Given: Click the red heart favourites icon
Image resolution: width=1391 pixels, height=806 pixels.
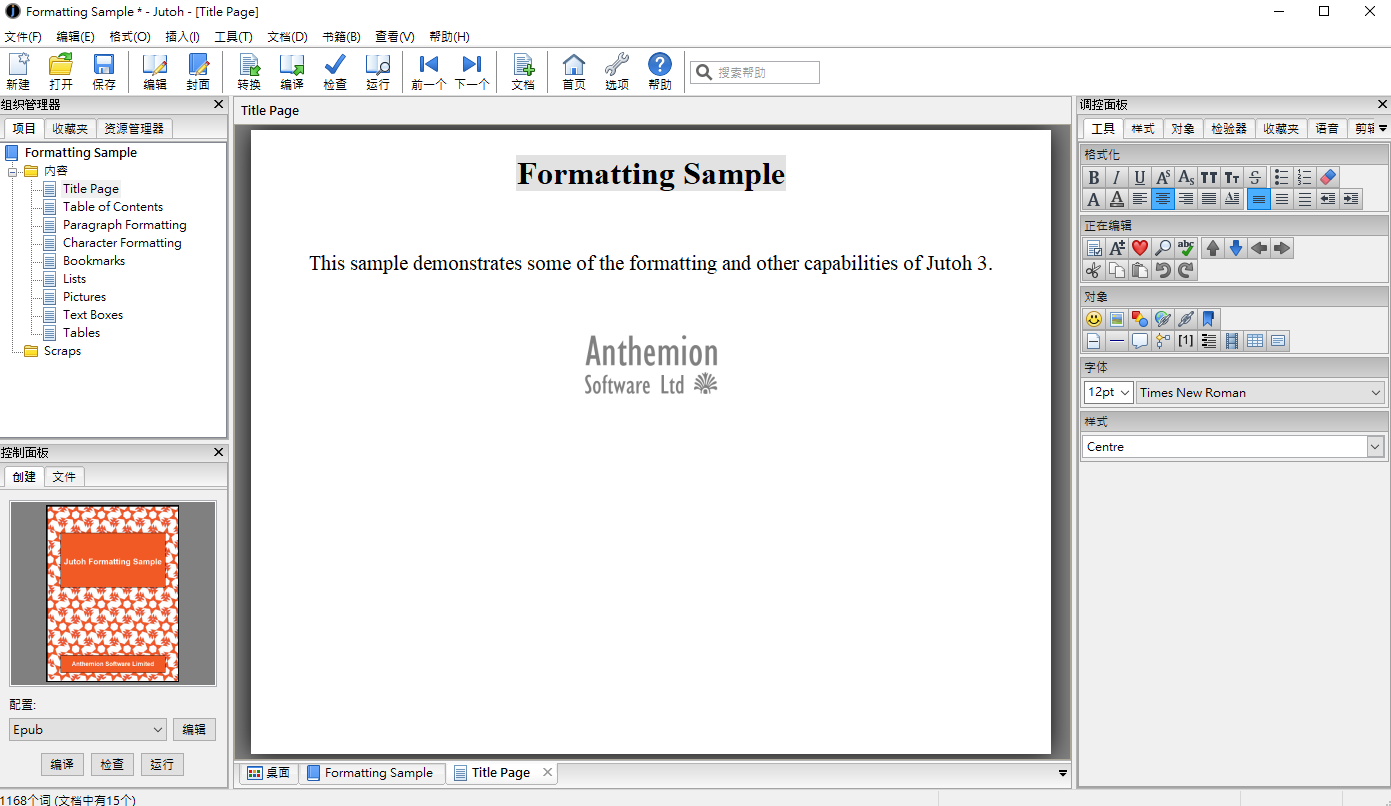Looking at the screenshot, I should click(1140, 248).
